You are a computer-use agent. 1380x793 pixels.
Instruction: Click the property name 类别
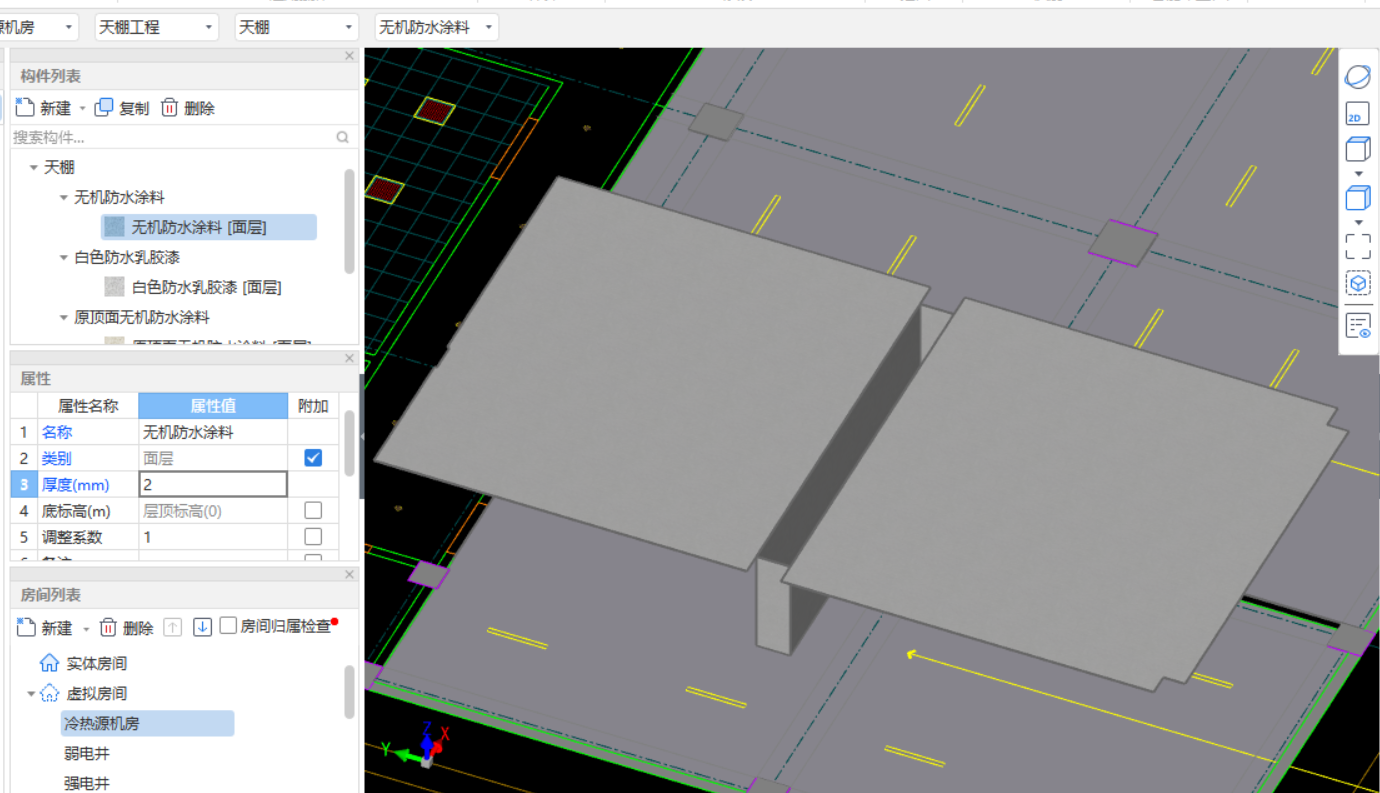(x=57, y=458)
